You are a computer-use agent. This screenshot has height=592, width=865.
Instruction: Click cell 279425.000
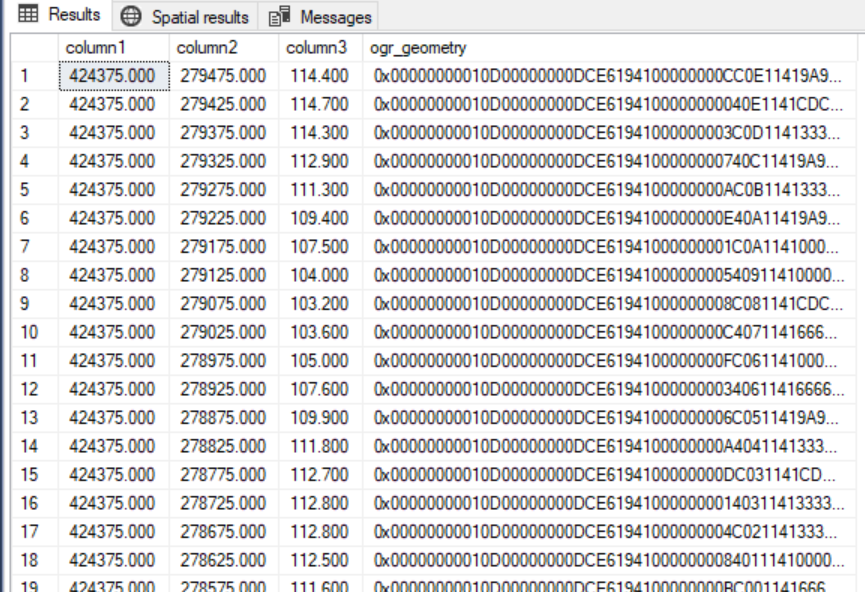(x=224, y=104)
